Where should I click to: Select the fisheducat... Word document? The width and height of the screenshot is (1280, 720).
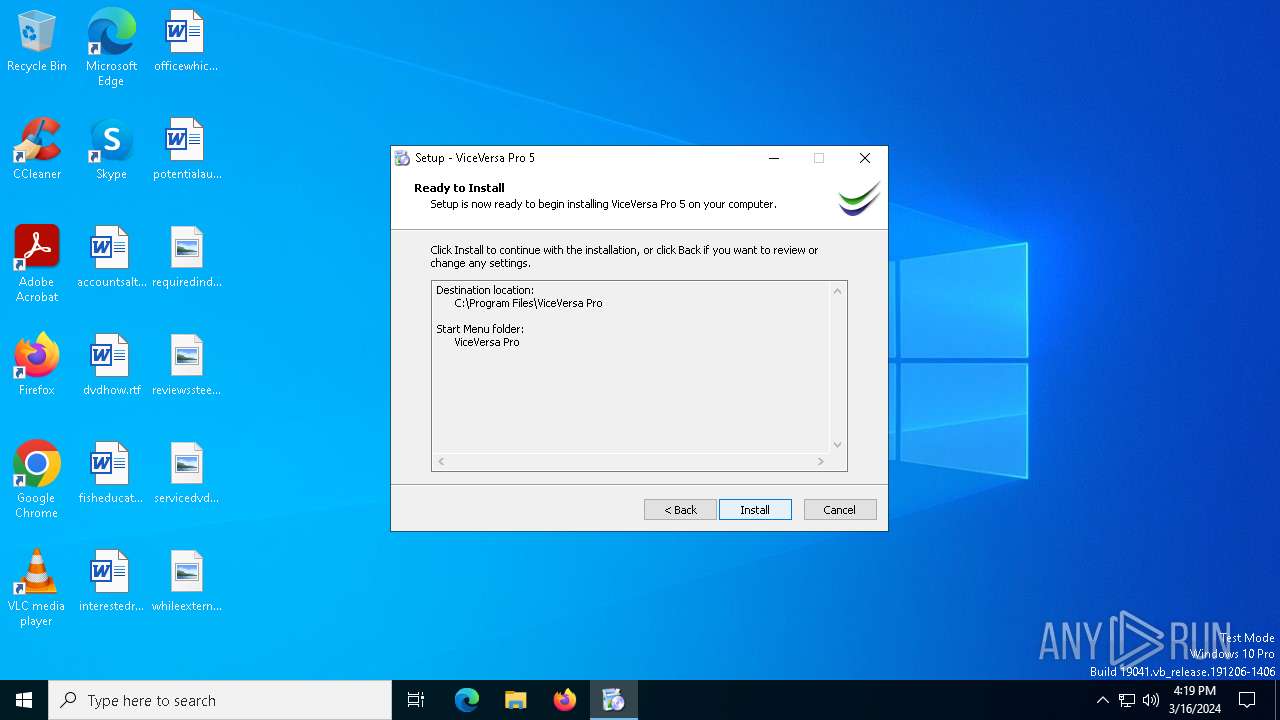(111, 472)
